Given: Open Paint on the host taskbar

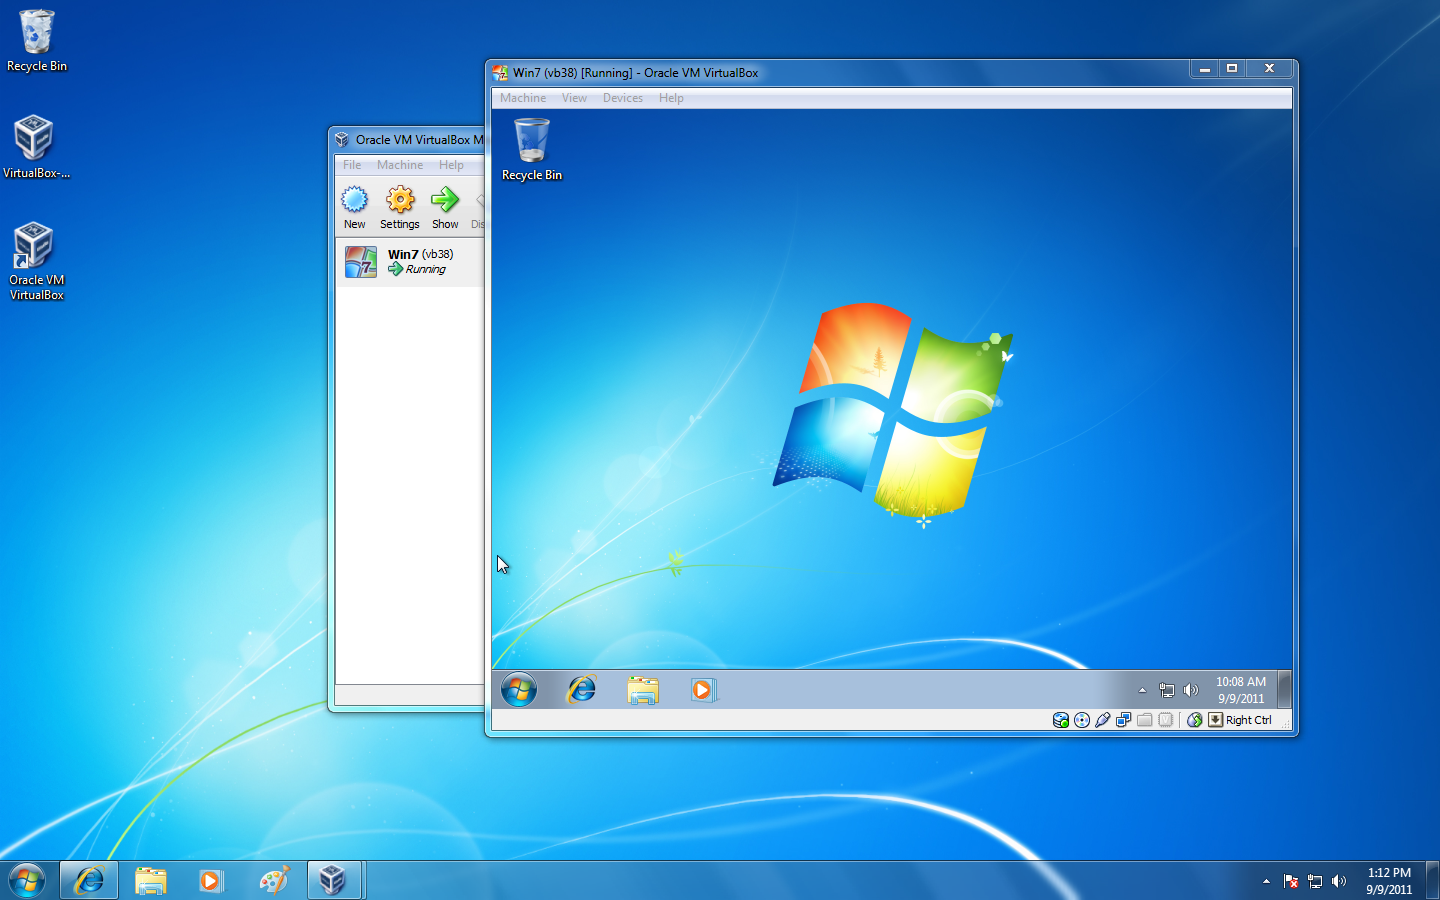Looking at the screenshot, I should 273,880.
